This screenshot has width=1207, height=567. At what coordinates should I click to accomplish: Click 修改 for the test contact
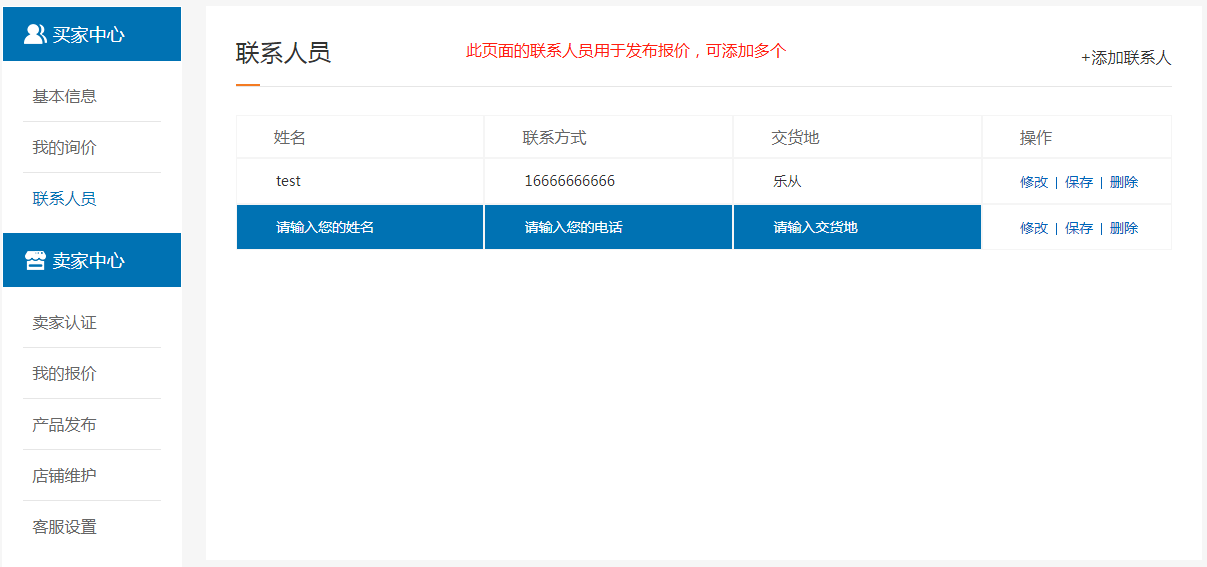pos(1034,182)
